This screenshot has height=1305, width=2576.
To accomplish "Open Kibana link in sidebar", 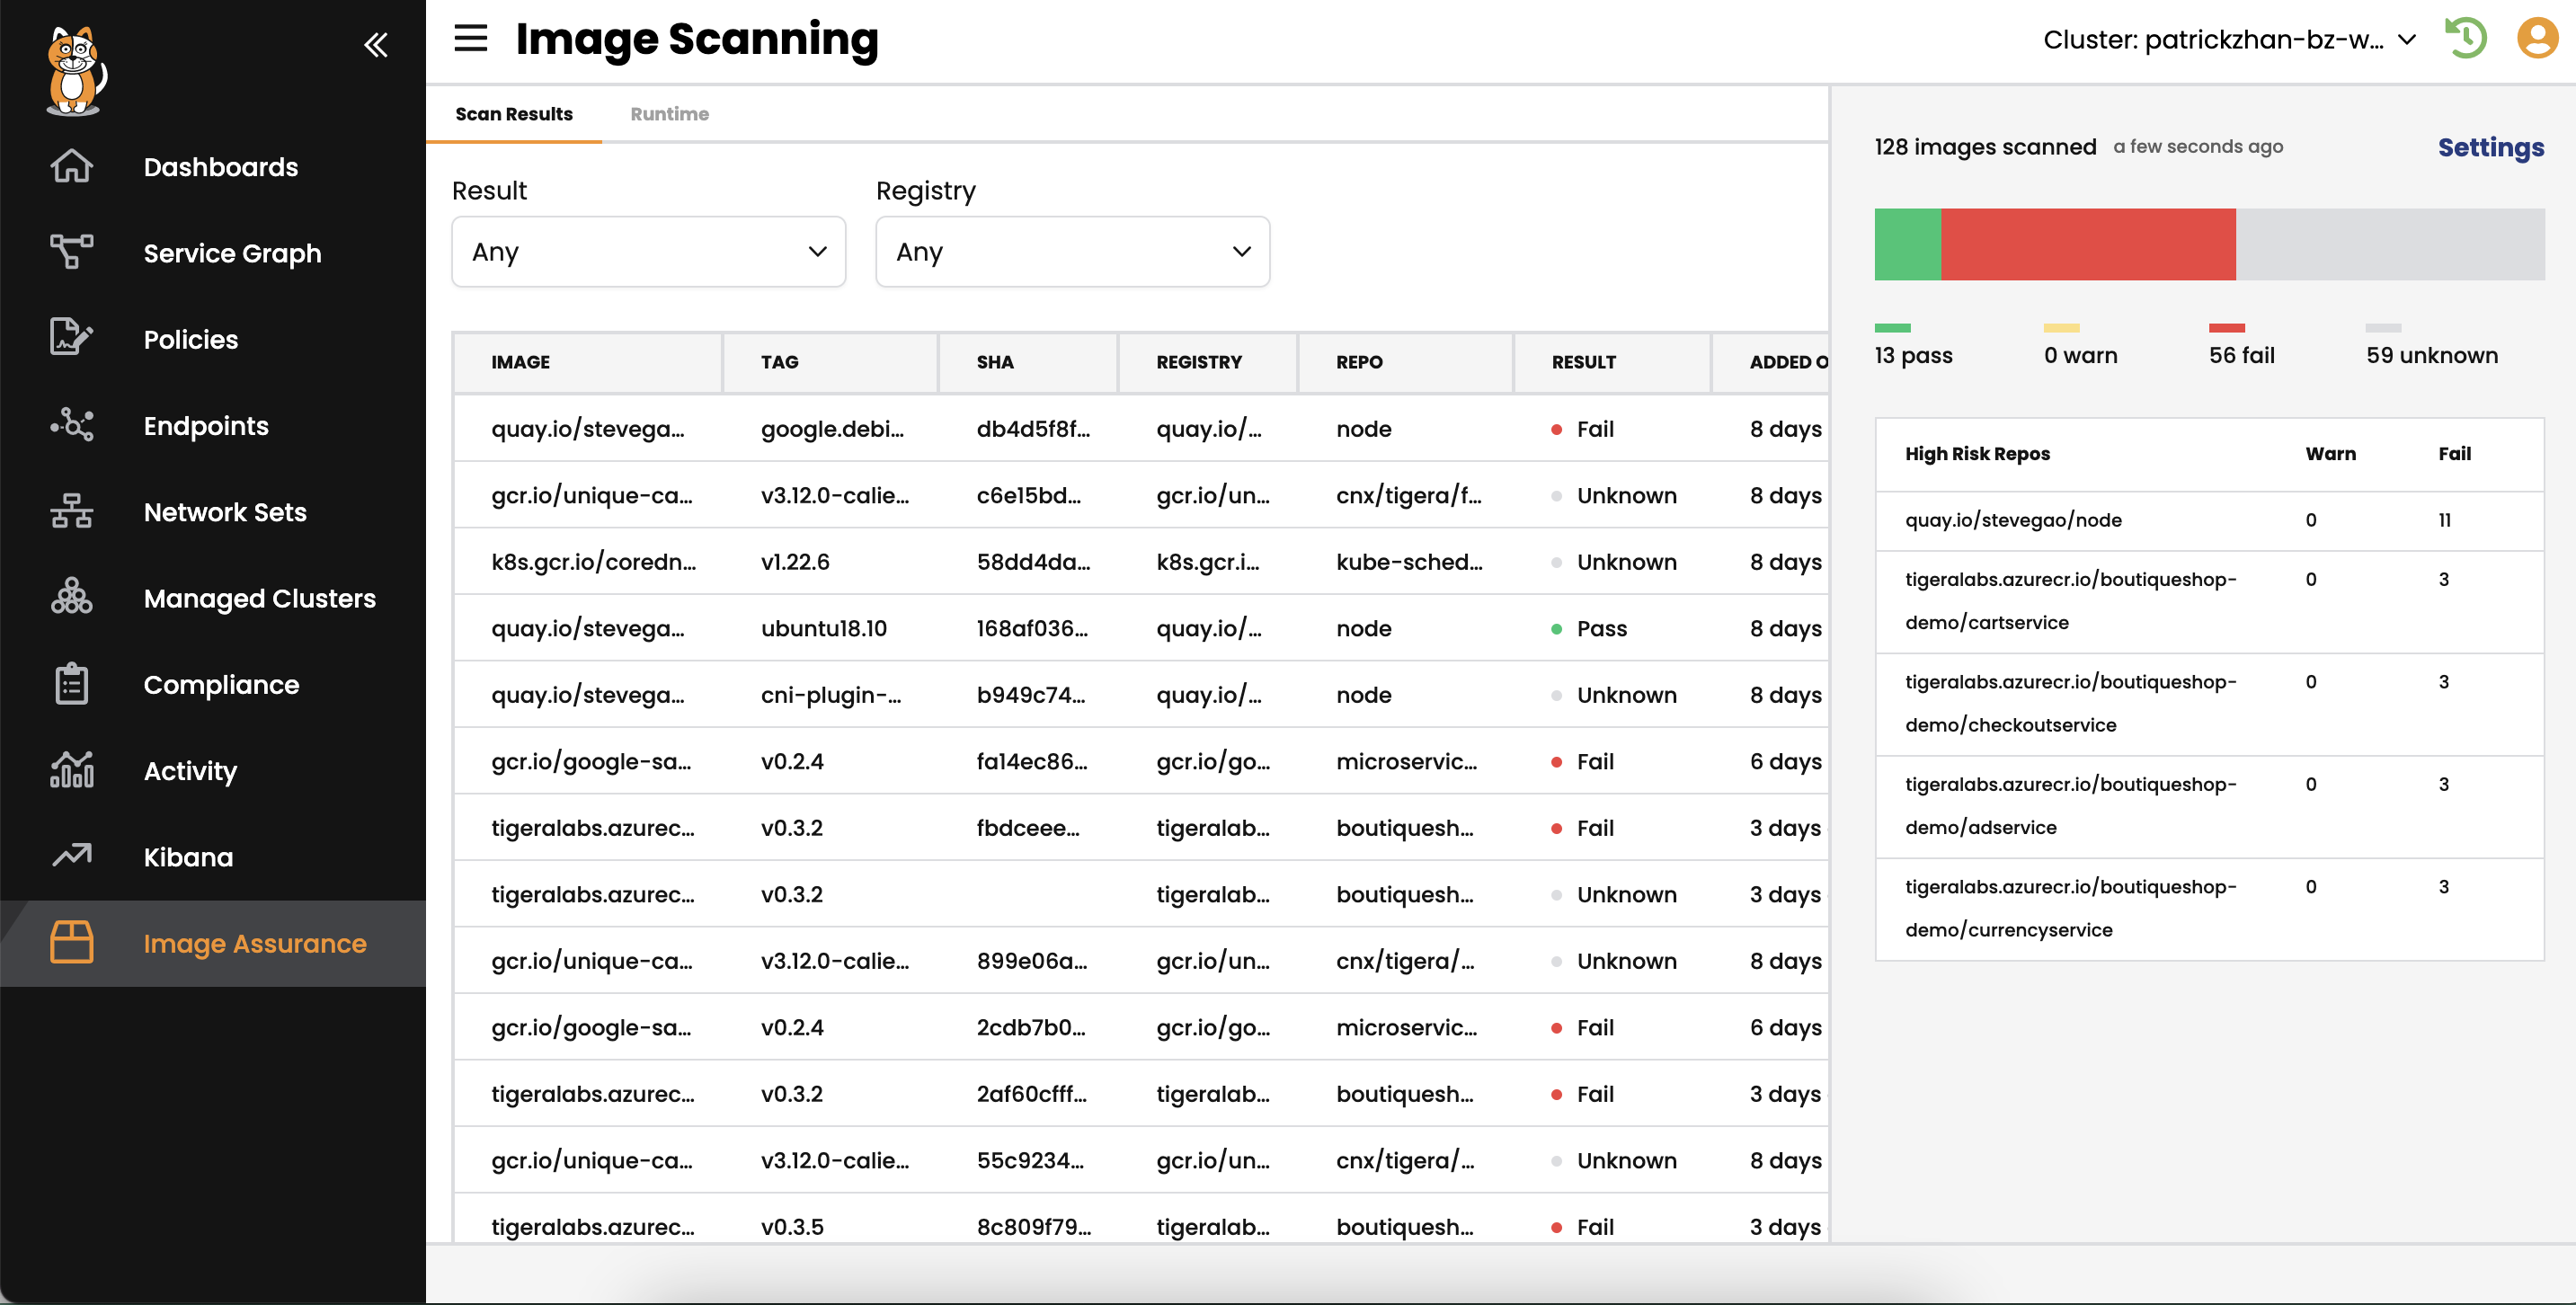I will 188,857.
